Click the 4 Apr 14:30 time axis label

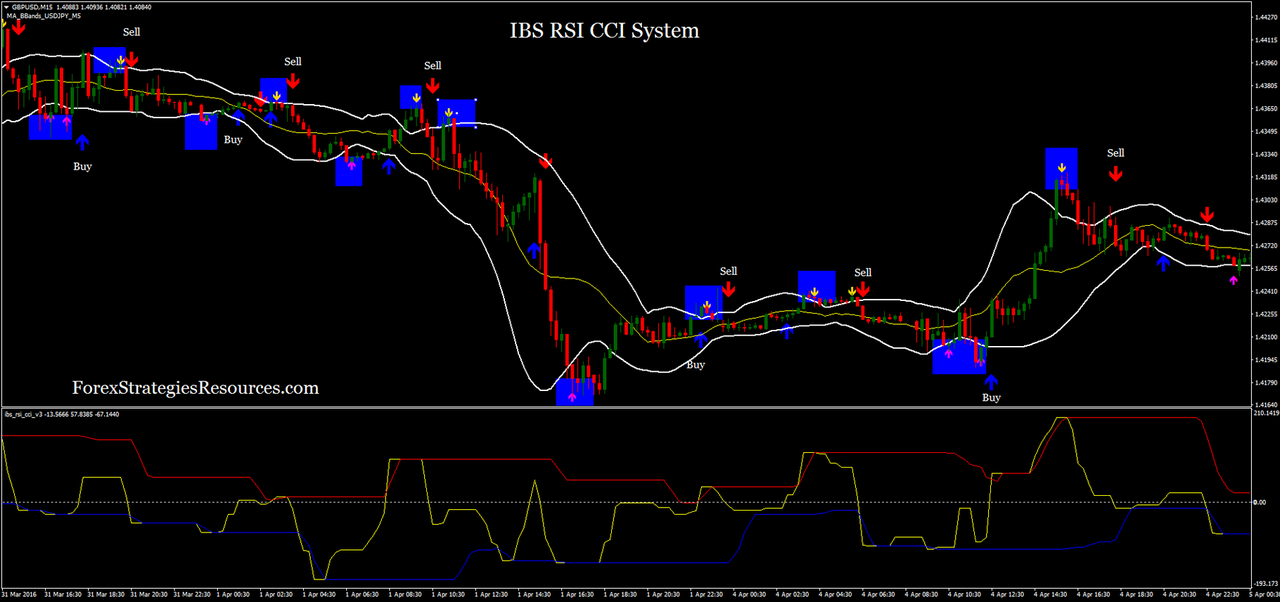point(1052,594)
